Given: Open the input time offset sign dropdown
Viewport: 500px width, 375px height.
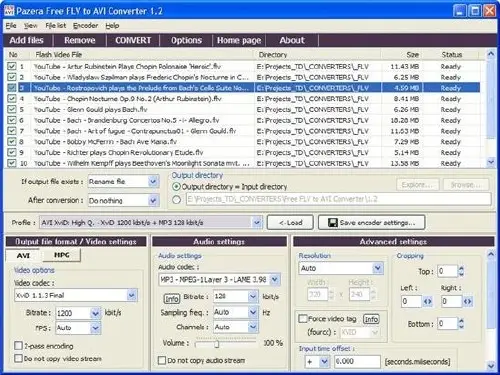Looking at the screenshot, I should tap(324, 362).
